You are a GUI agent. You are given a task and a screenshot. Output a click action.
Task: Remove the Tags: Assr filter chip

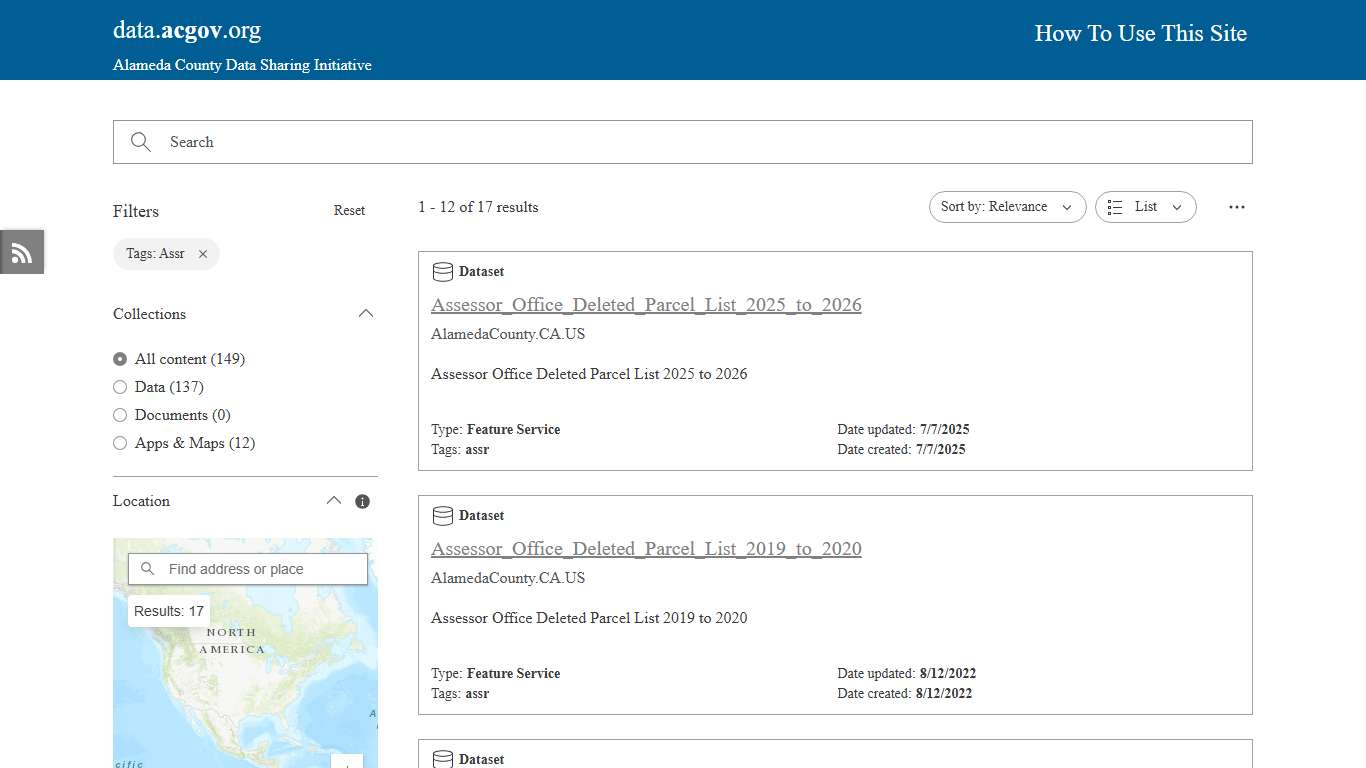point(202,254)
